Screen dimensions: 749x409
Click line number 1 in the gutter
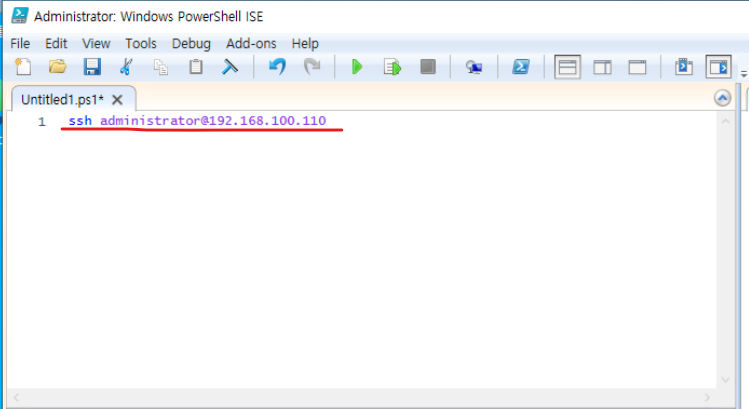42,122
